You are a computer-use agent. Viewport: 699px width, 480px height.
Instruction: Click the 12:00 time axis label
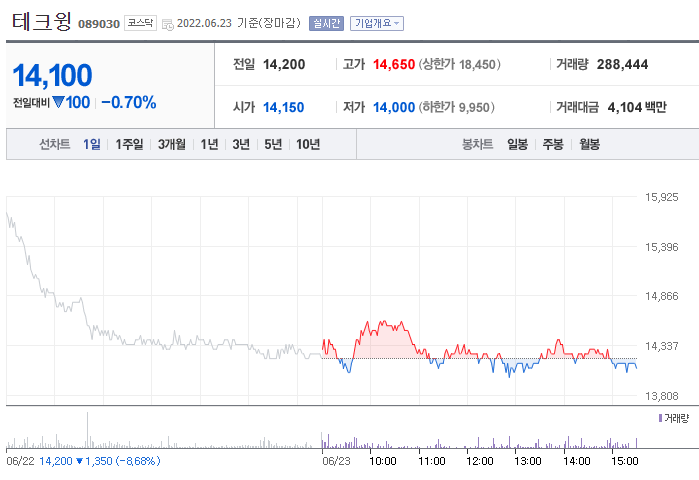tap(480, 461)
